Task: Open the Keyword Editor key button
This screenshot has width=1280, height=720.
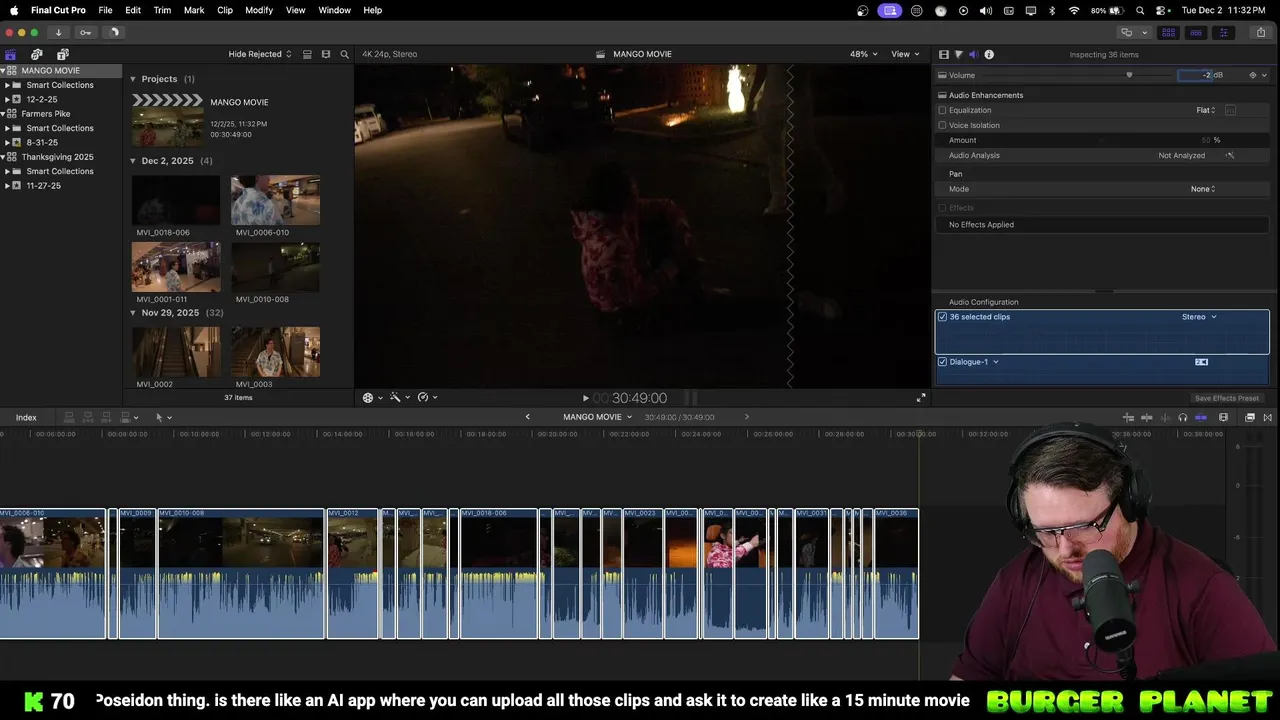Action: tap(86, 32)
